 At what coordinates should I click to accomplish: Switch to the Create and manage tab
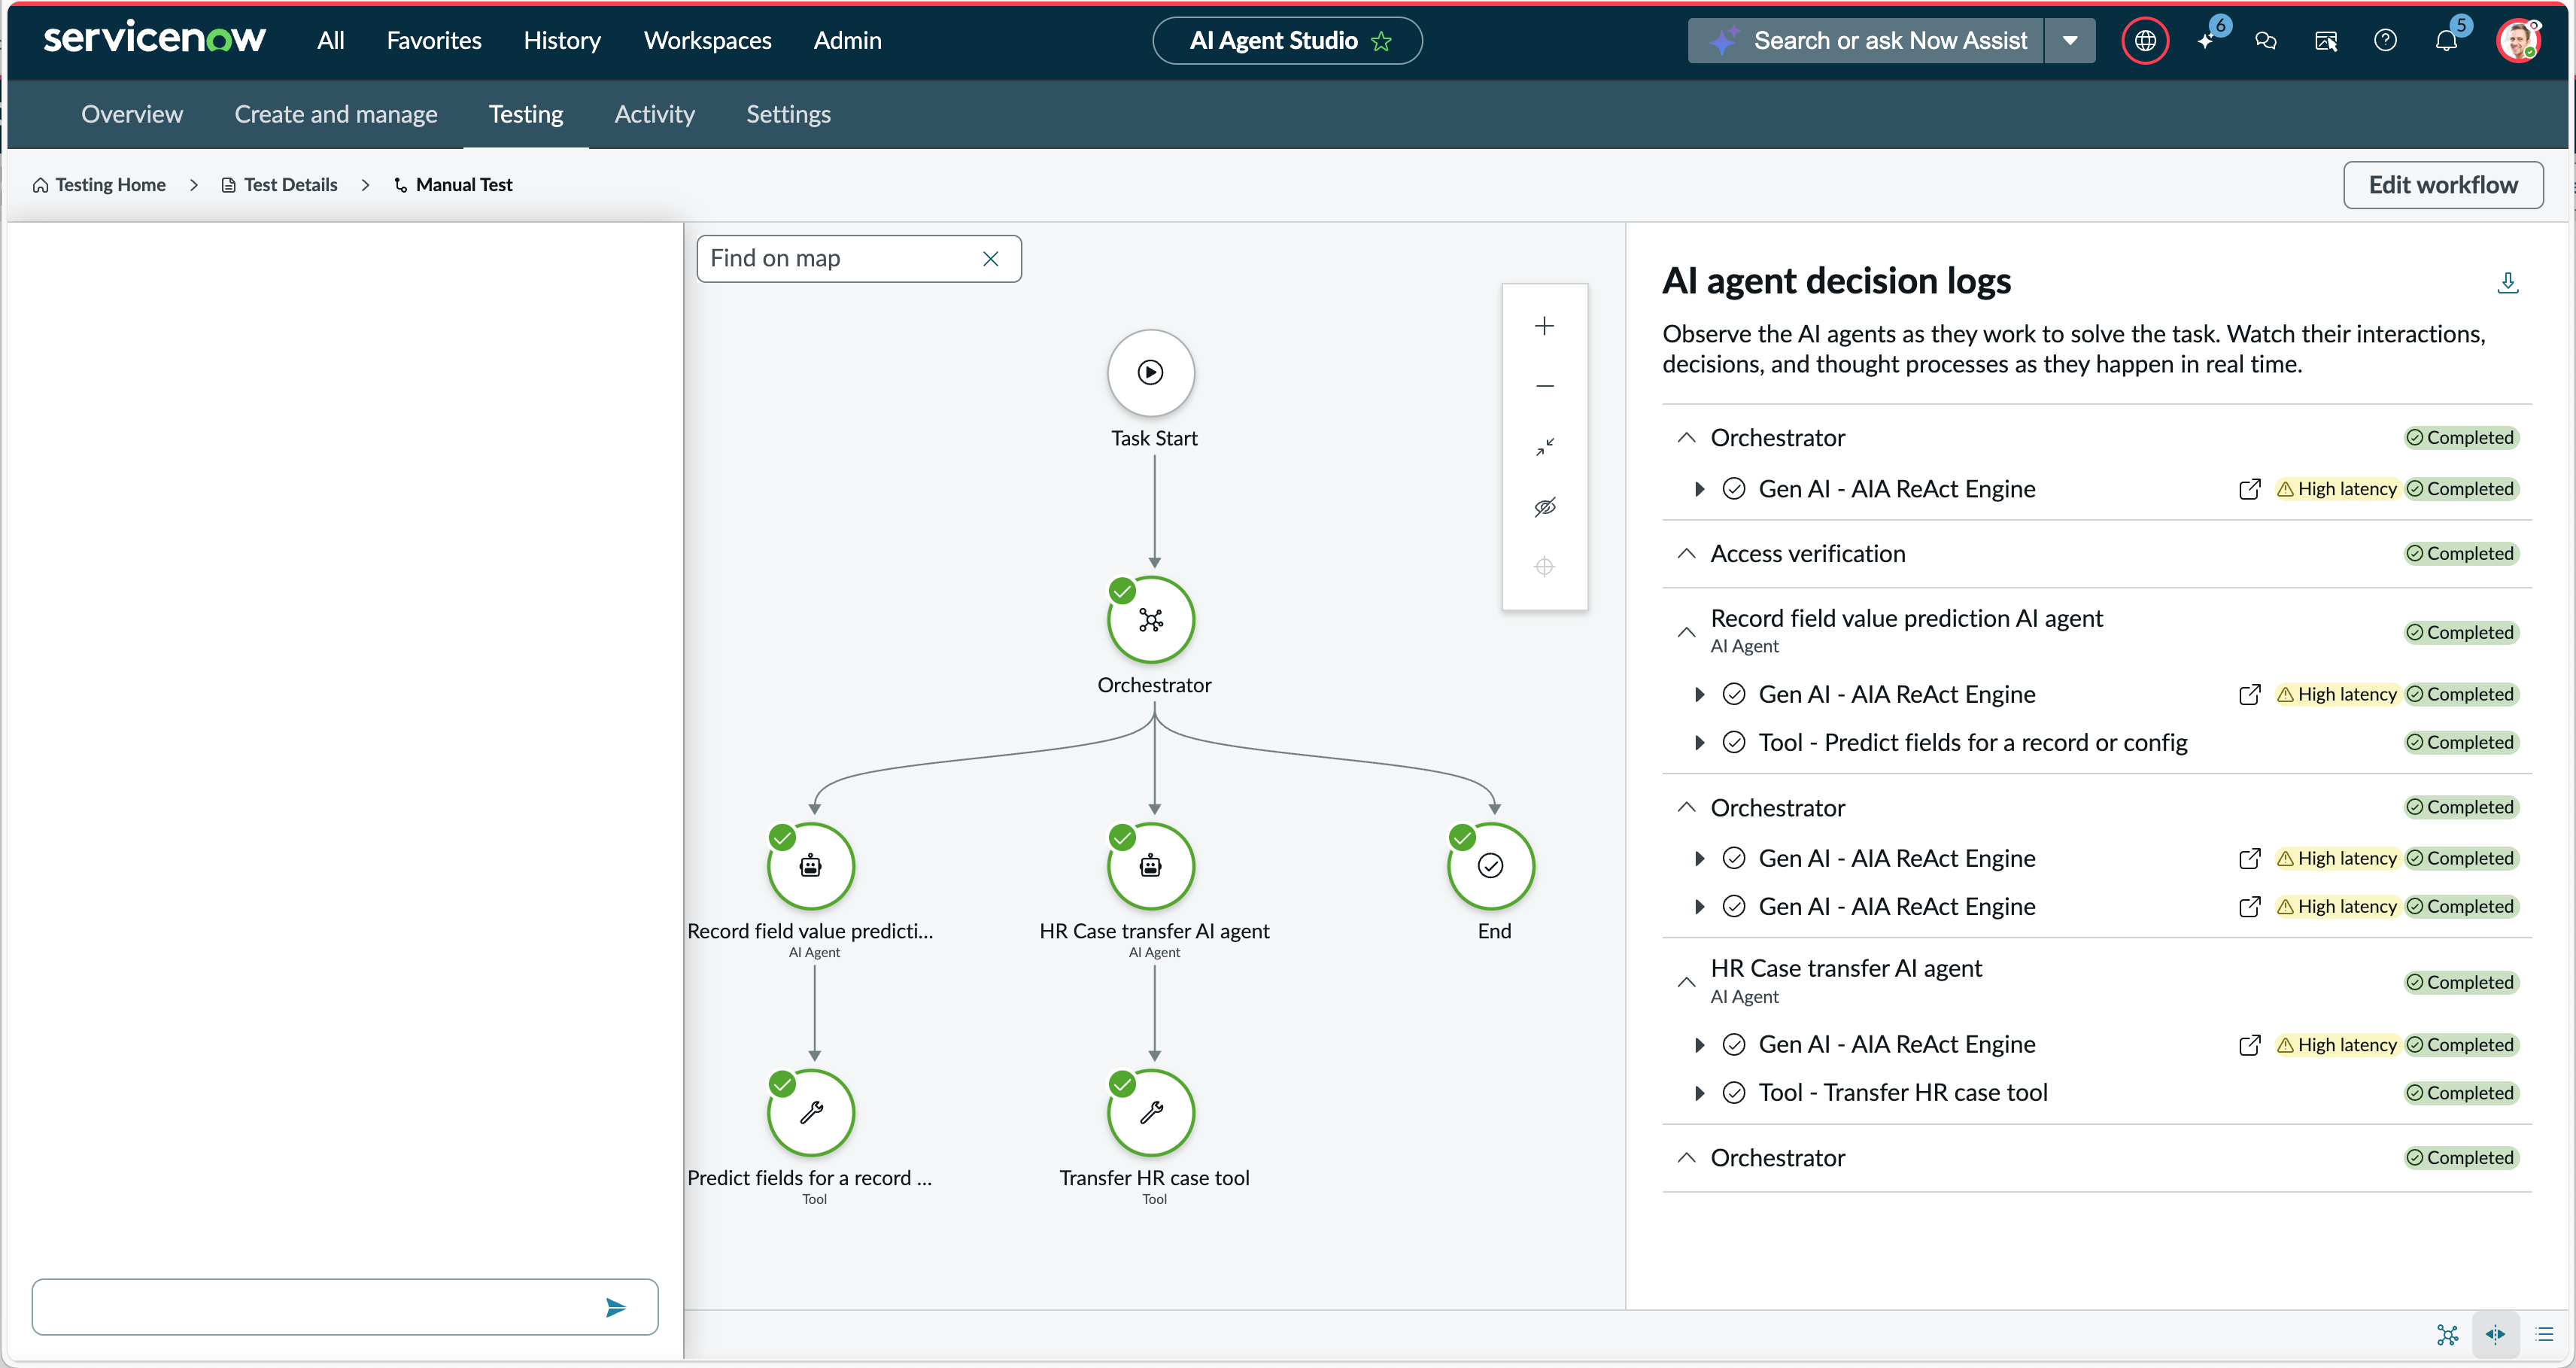point(336,115)
